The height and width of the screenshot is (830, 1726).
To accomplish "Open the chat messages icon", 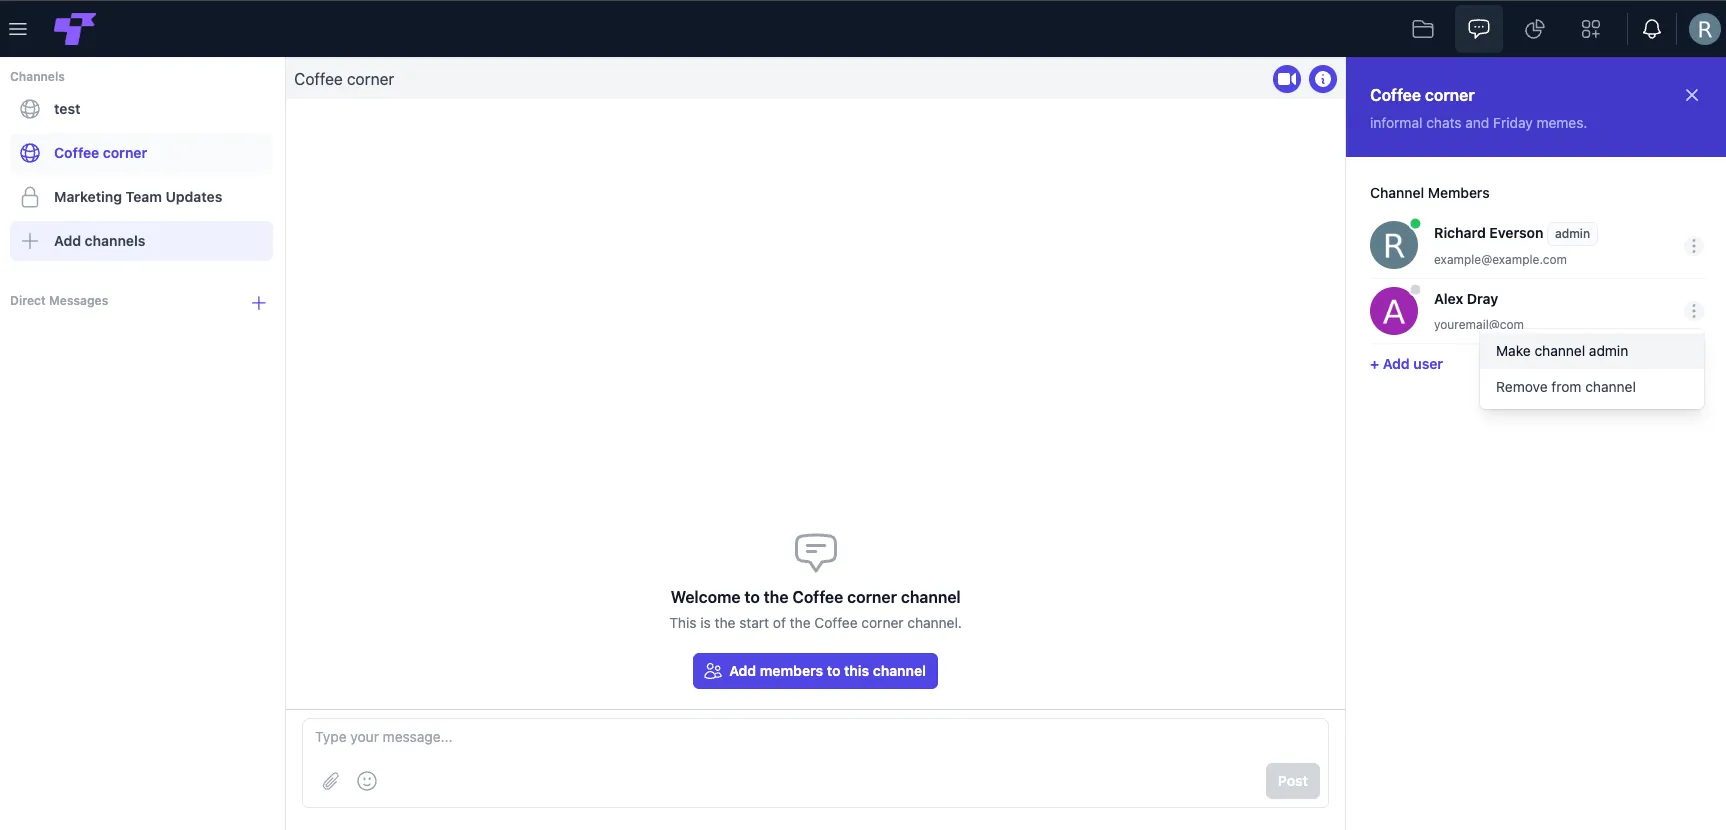I will tap(1479, 29).
